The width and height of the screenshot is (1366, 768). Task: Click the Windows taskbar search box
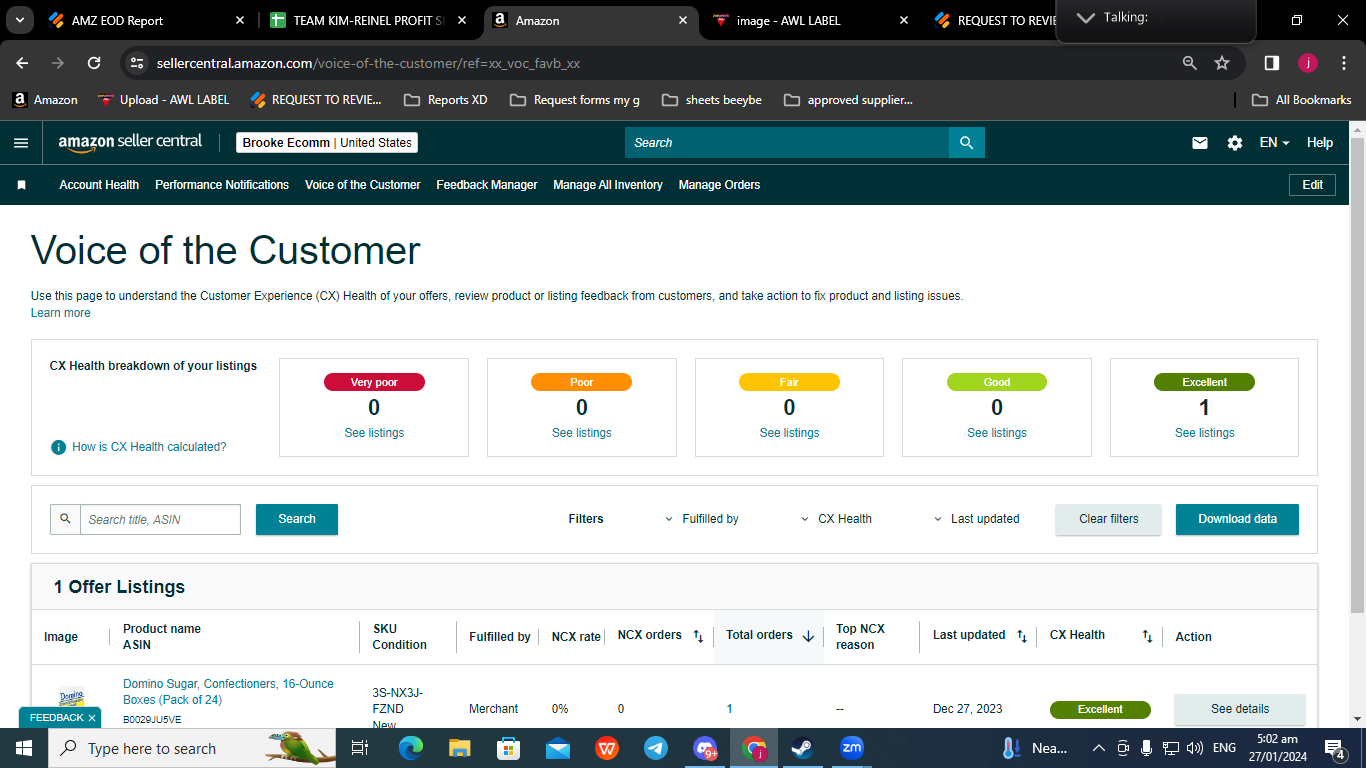click(x=194, y=748)
